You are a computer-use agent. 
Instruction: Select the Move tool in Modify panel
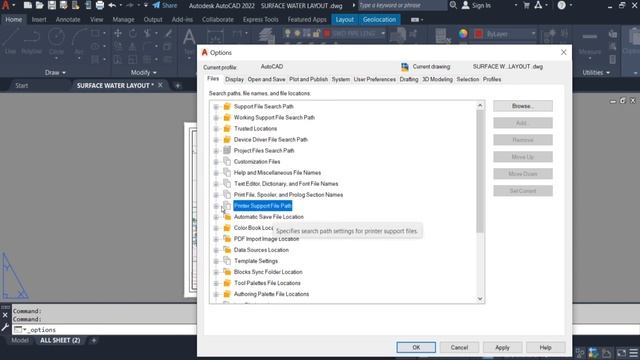(x=118, y=33)
